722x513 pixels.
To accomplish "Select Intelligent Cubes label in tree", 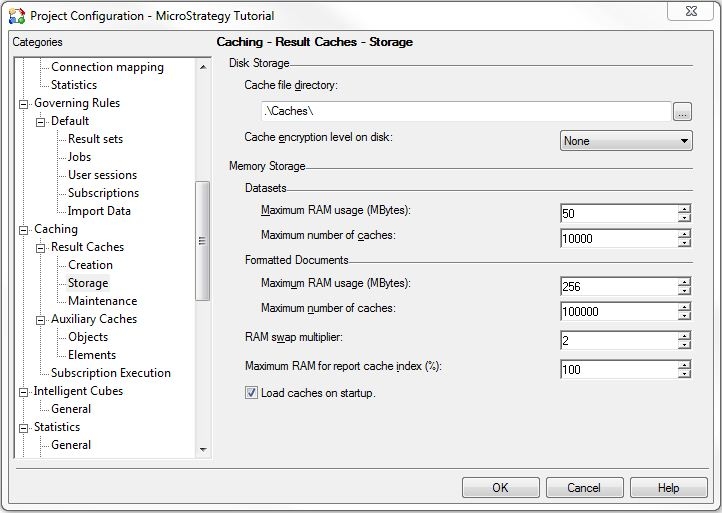I will tap(78, 391).
